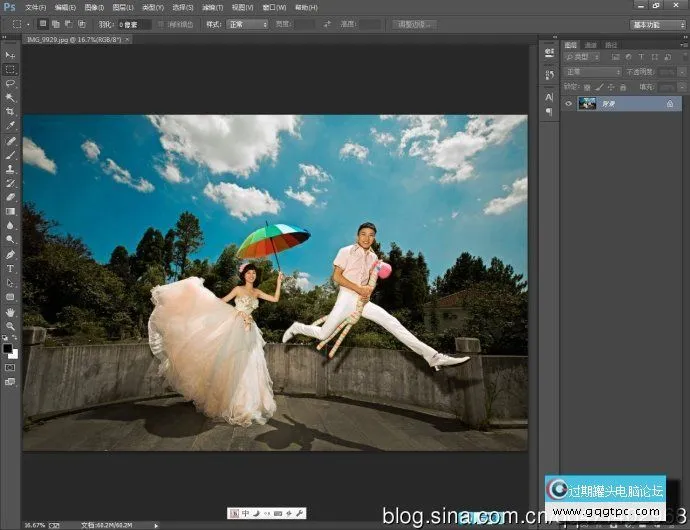Select the Eyedropper tool
690x530 pixels.
click(x=11, y=126)
